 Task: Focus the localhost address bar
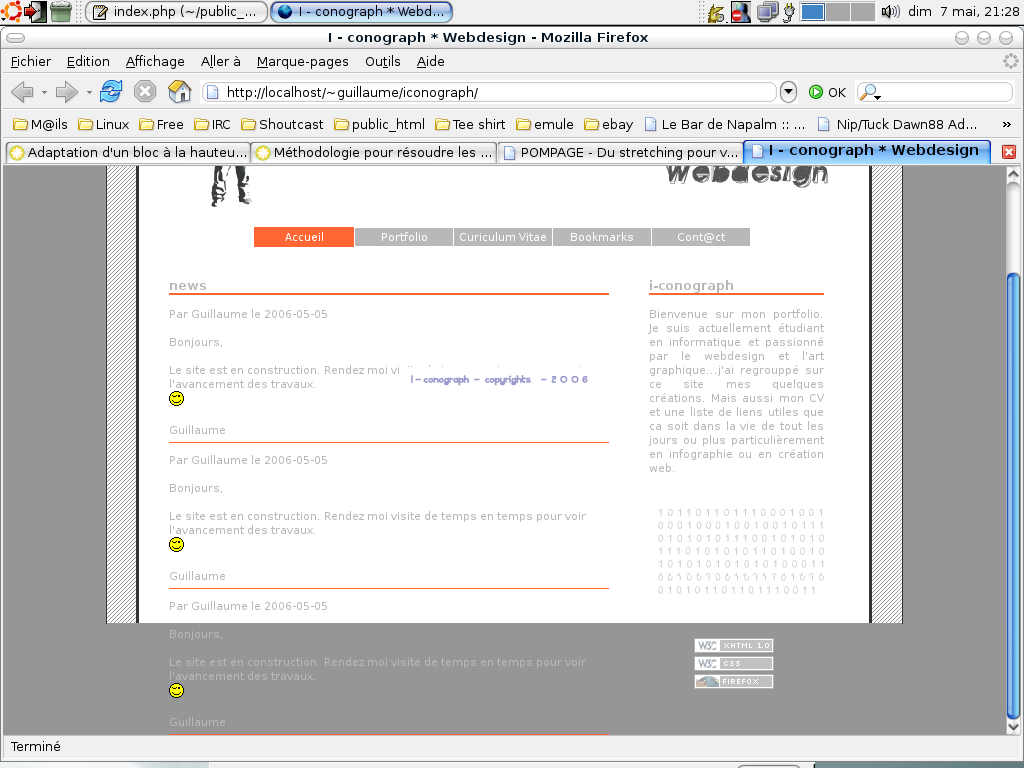(489, 92)
